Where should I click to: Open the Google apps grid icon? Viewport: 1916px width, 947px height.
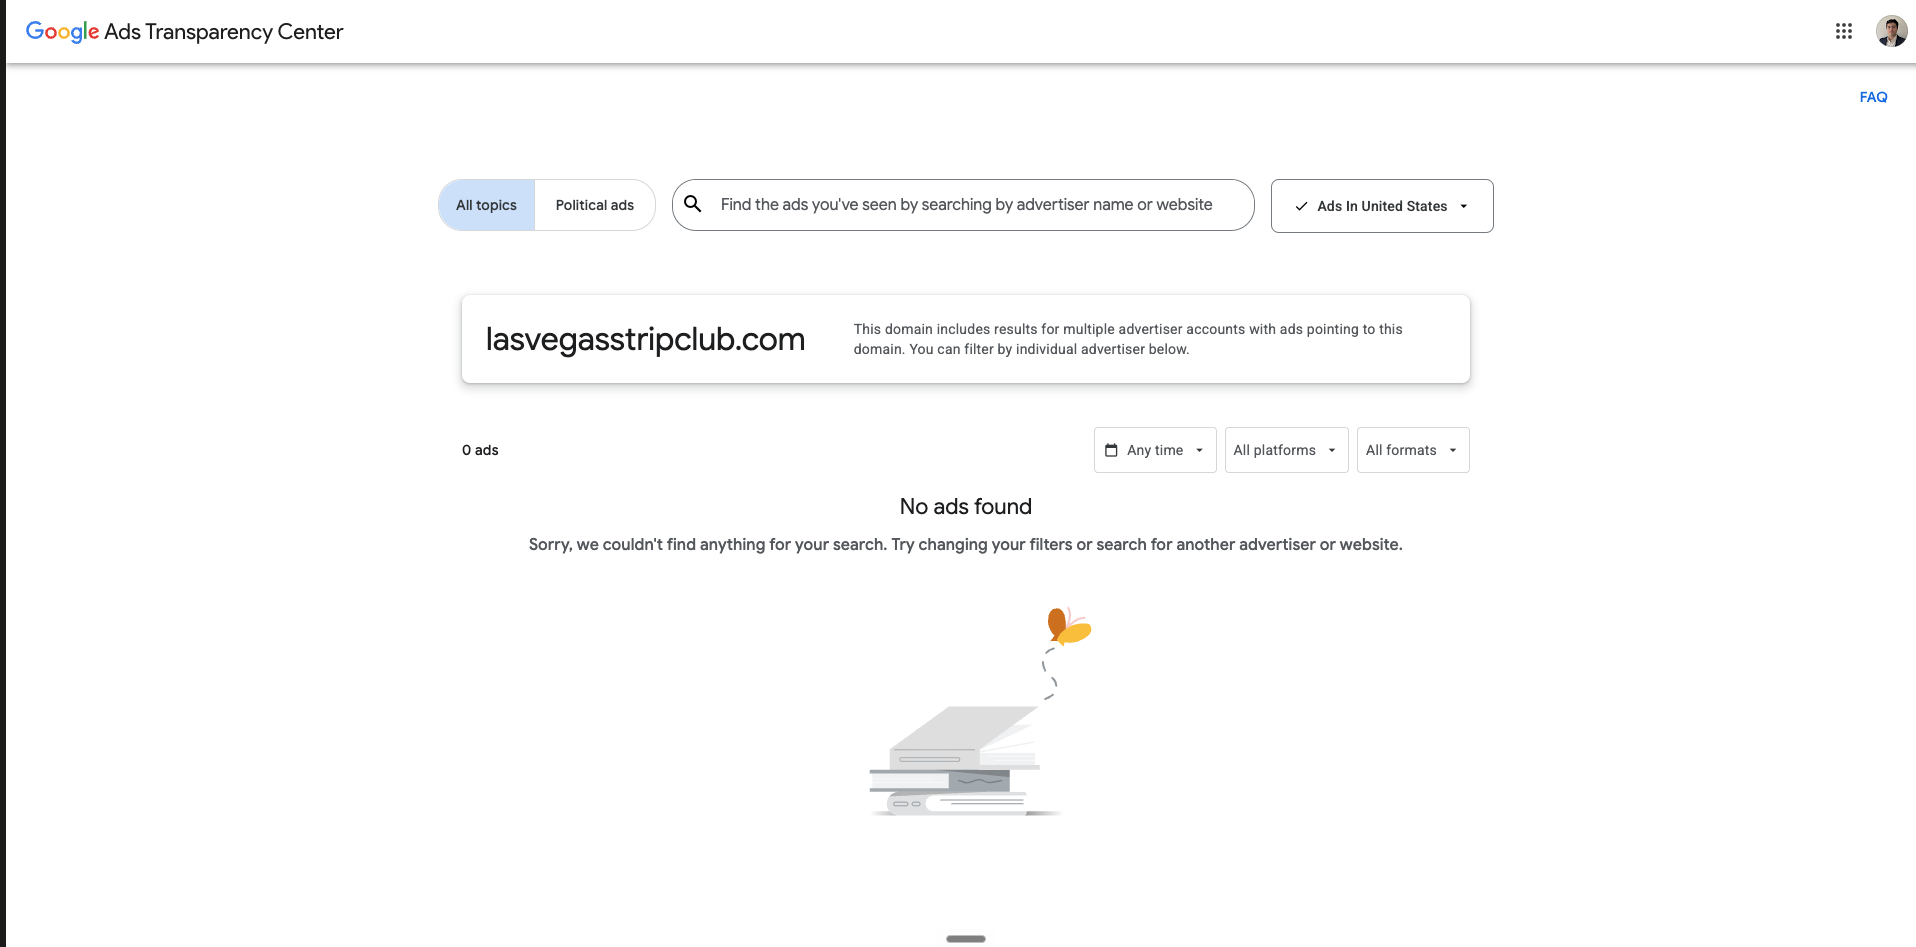[1844, 31]
